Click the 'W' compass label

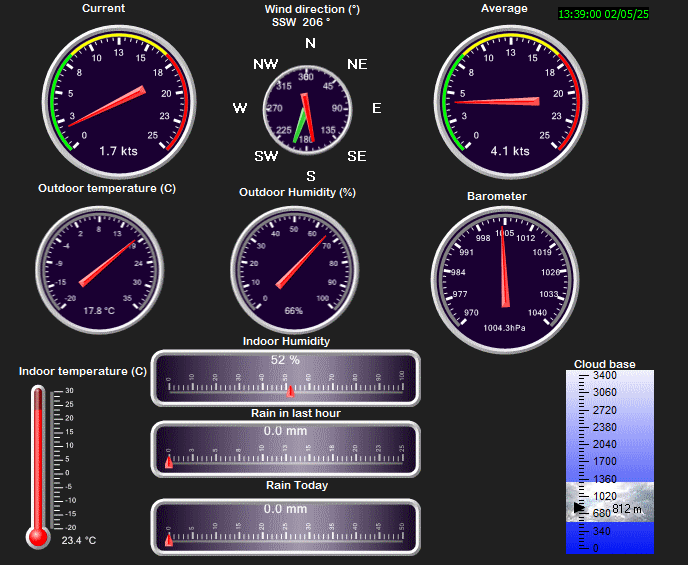tap(240, 108)
